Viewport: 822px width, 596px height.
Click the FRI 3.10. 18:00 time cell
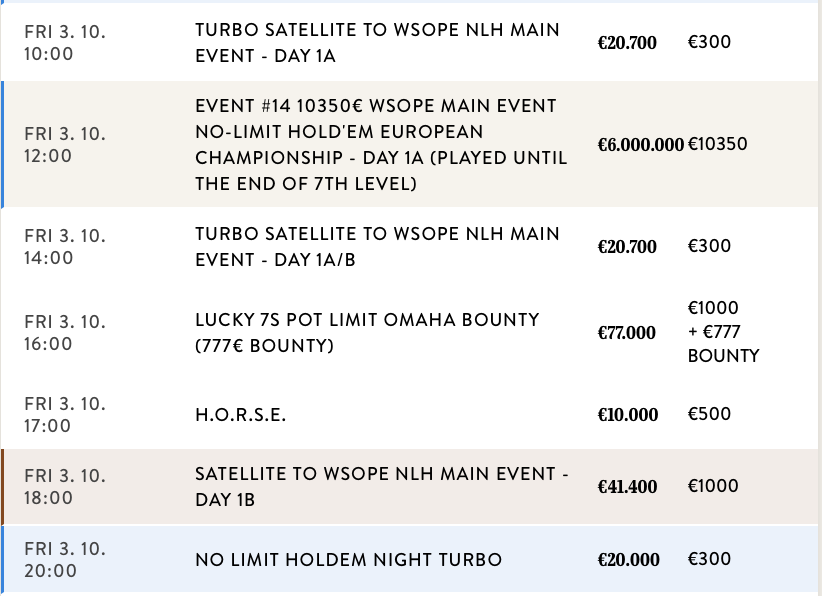click(x=65, y=487)
